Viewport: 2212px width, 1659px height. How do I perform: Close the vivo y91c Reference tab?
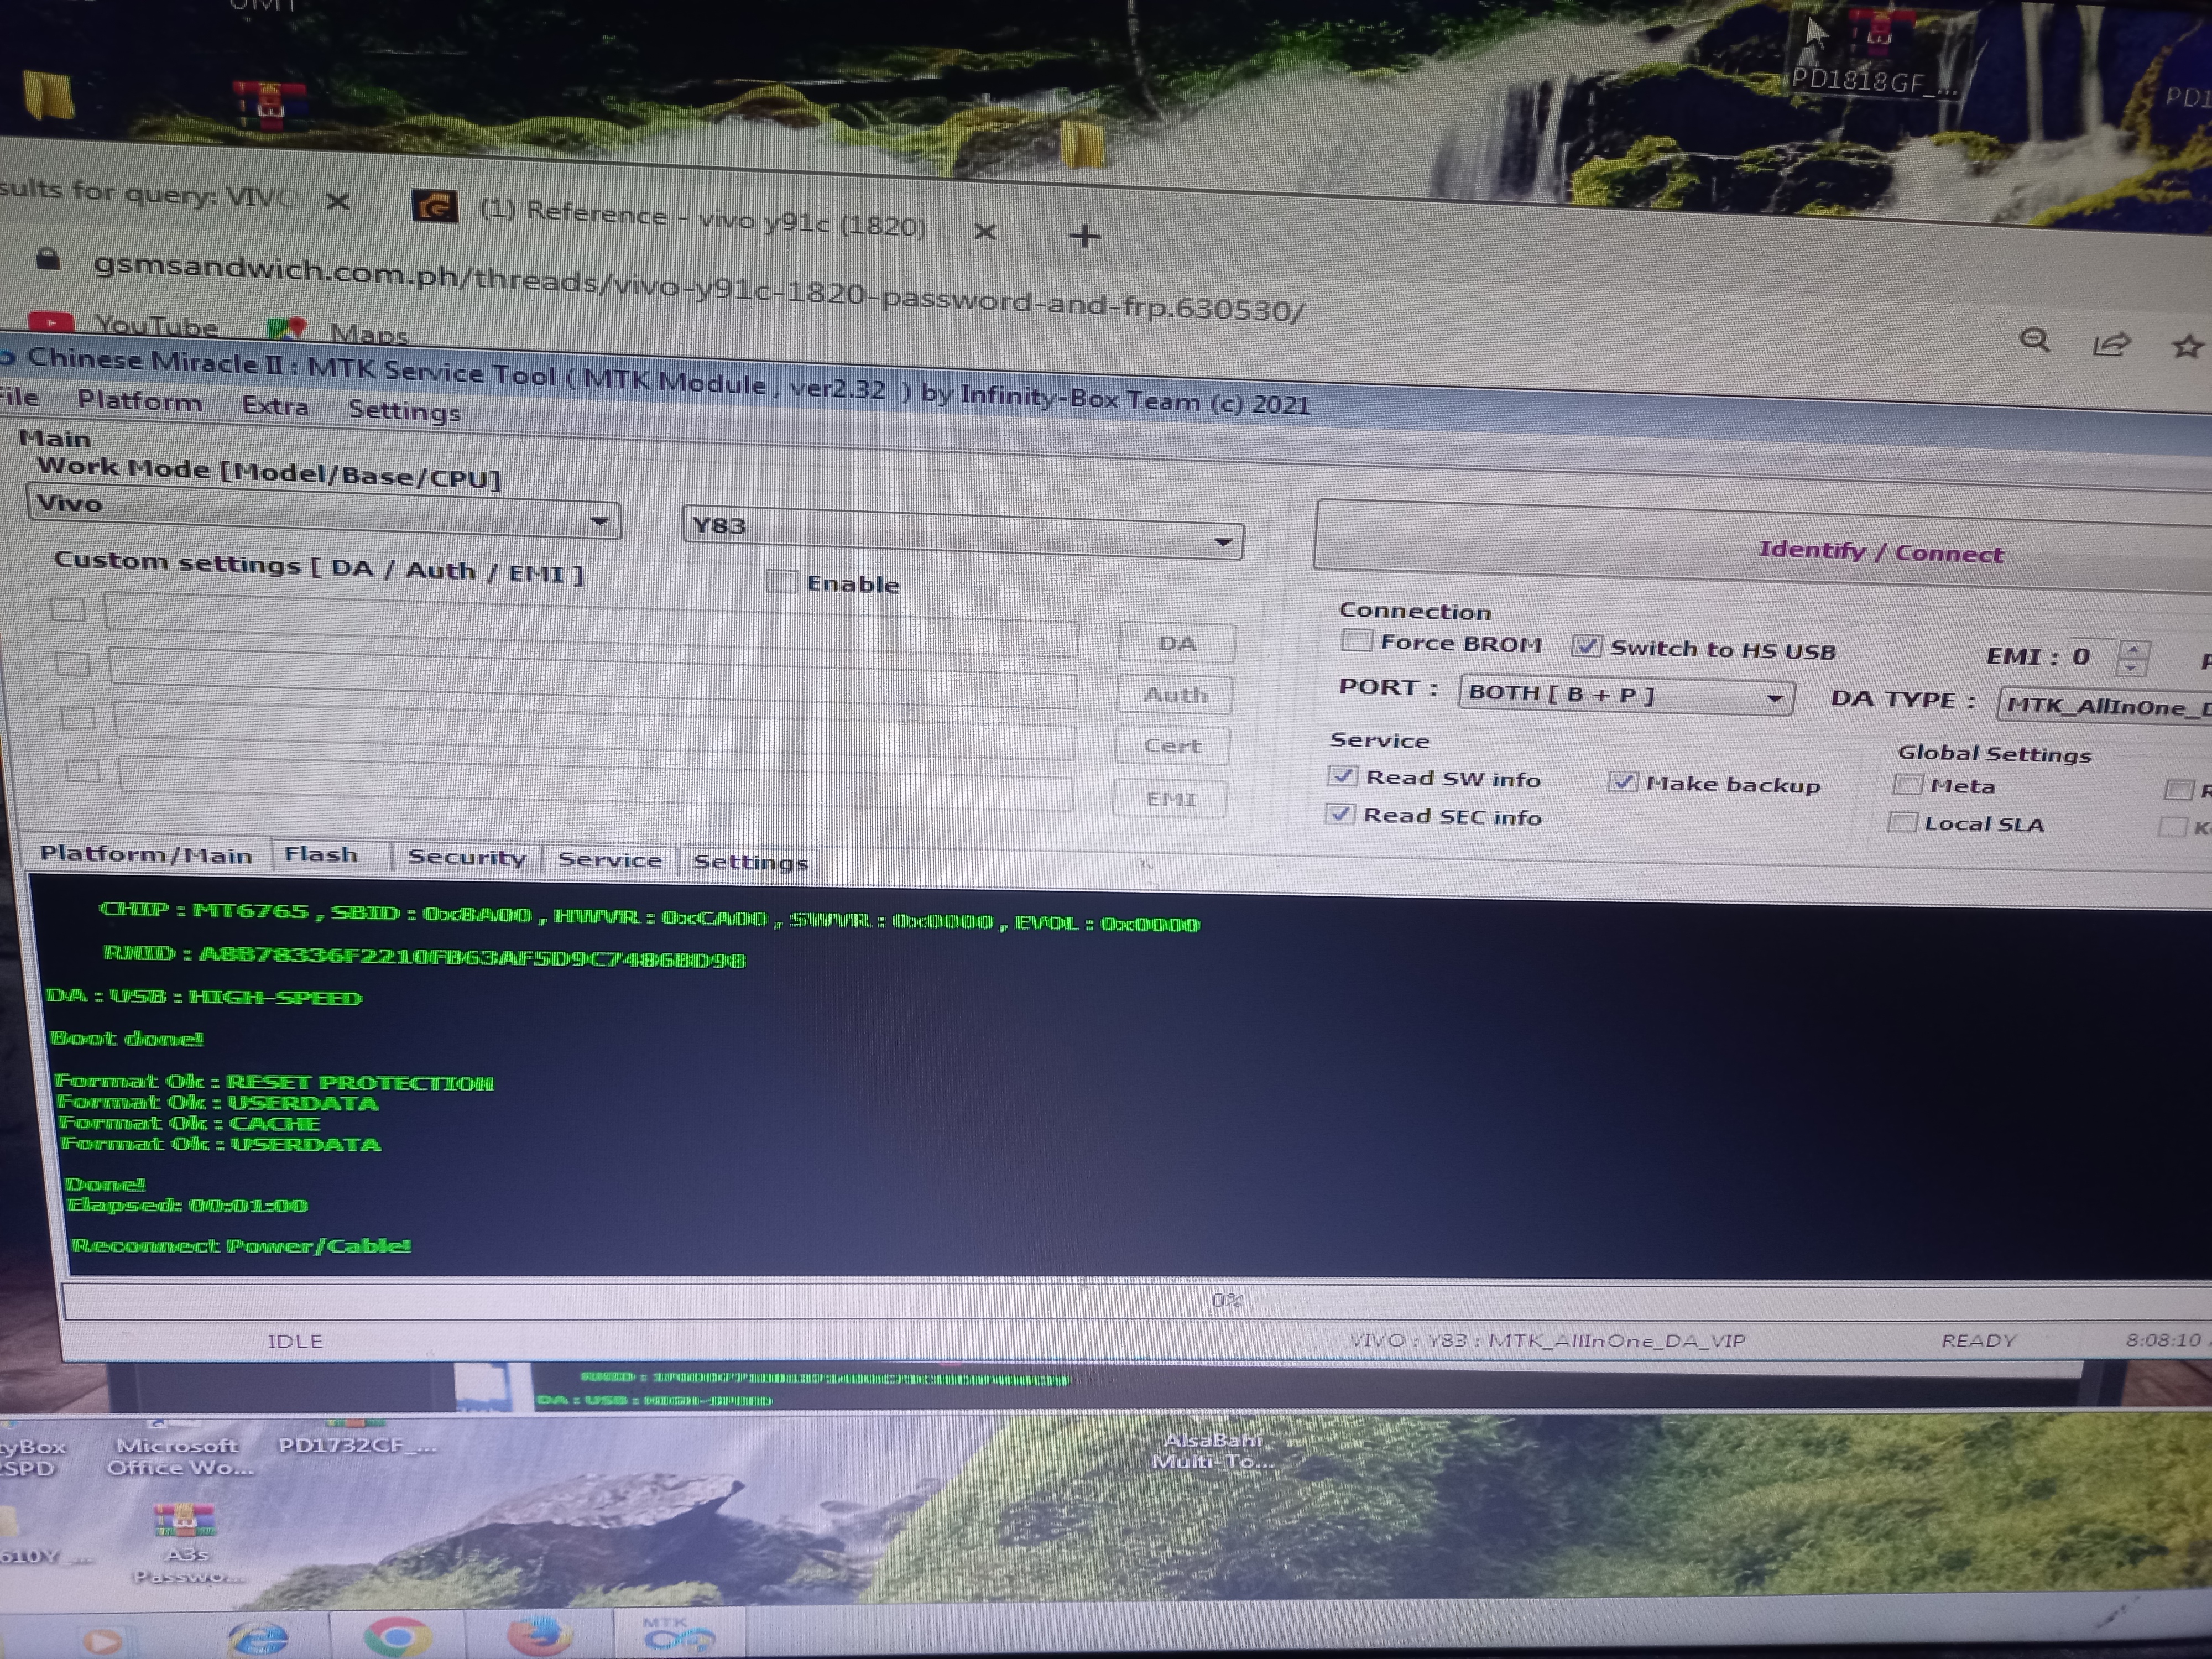coord(985,232)
